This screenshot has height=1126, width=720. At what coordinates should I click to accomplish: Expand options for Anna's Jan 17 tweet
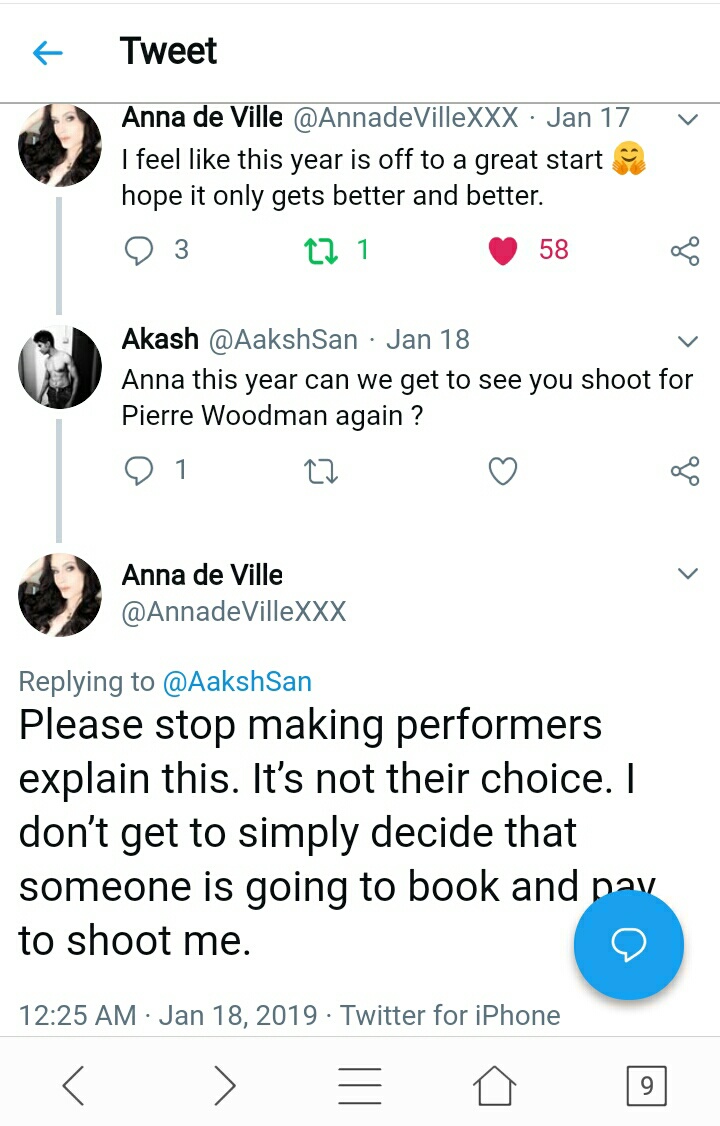687,120
